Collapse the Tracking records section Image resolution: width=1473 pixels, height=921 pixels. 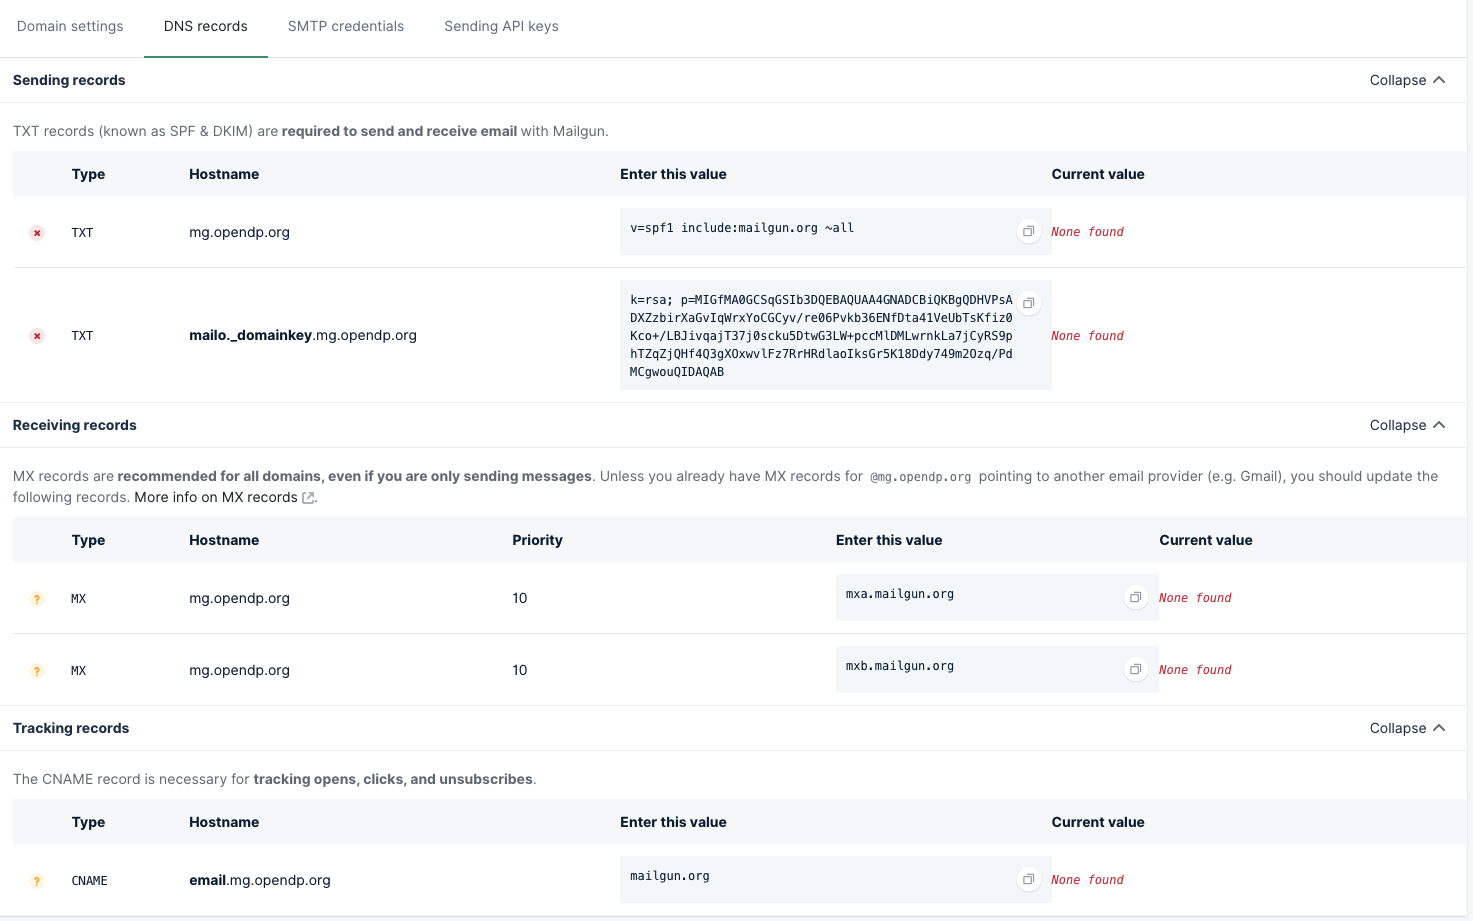[1407, 728]
